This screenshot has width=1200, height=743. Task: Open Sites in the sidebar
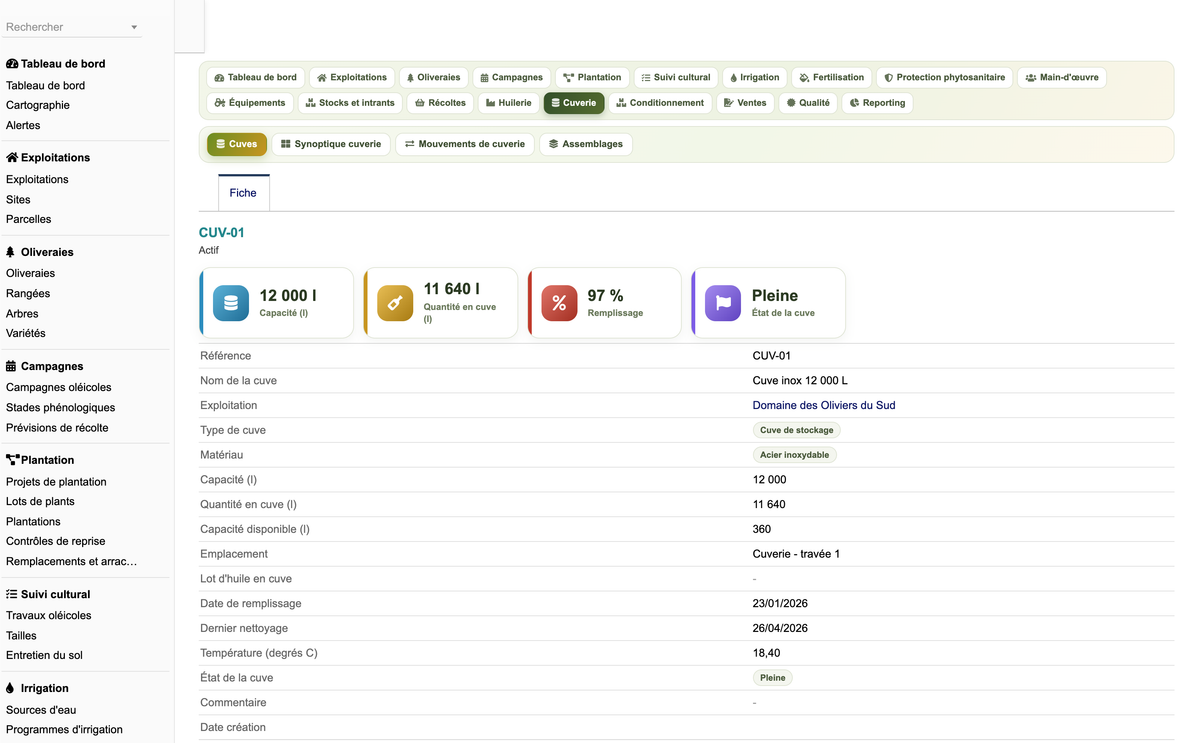pos(18,199)
